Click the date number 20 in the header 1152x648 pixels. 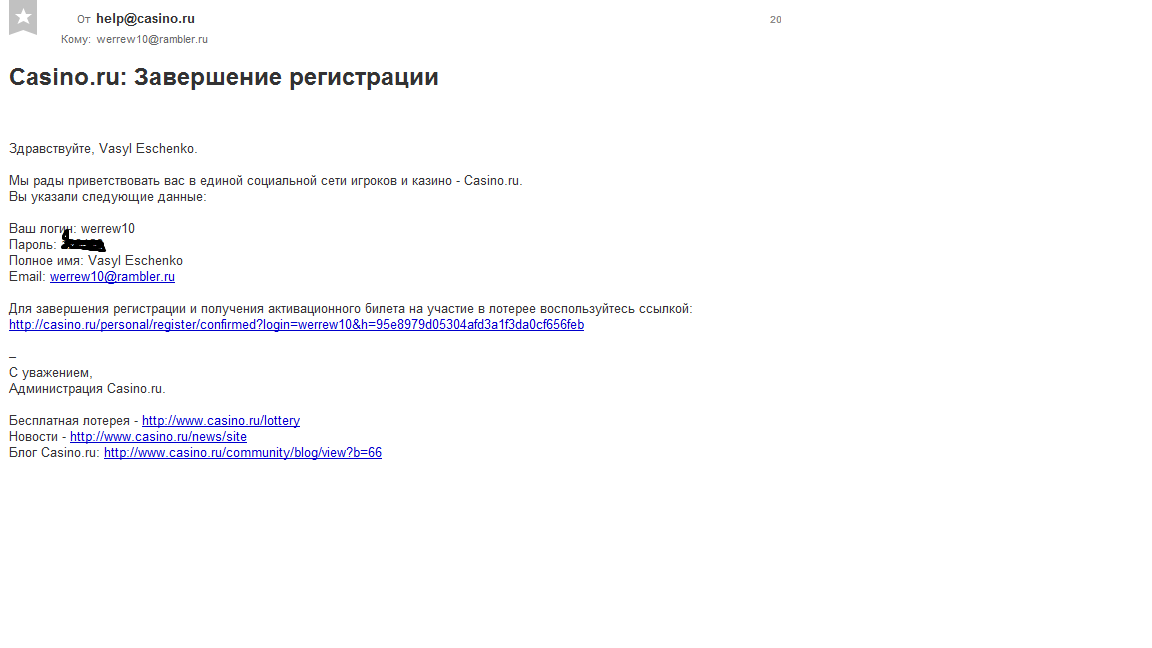coord(776,20)
